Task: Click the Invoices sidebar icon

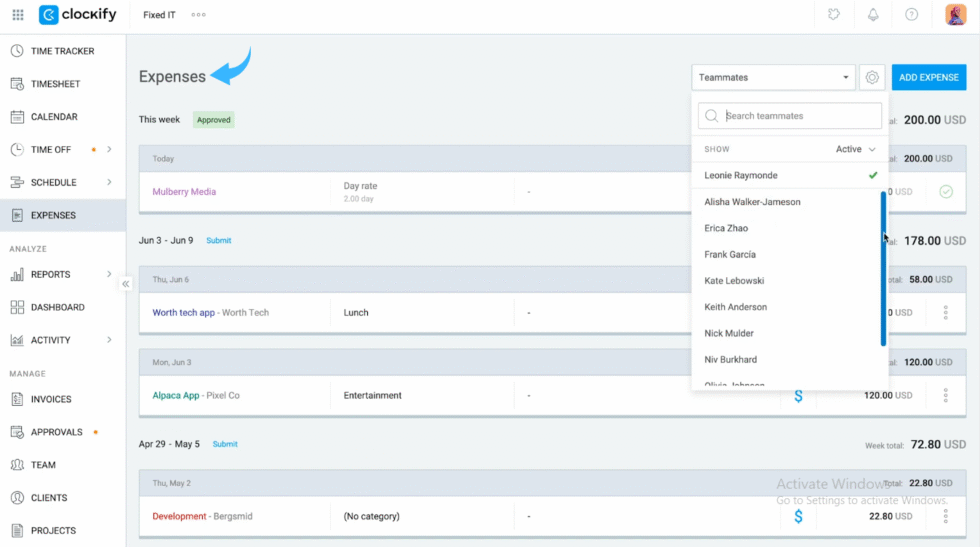Action: tap(17, 399)
